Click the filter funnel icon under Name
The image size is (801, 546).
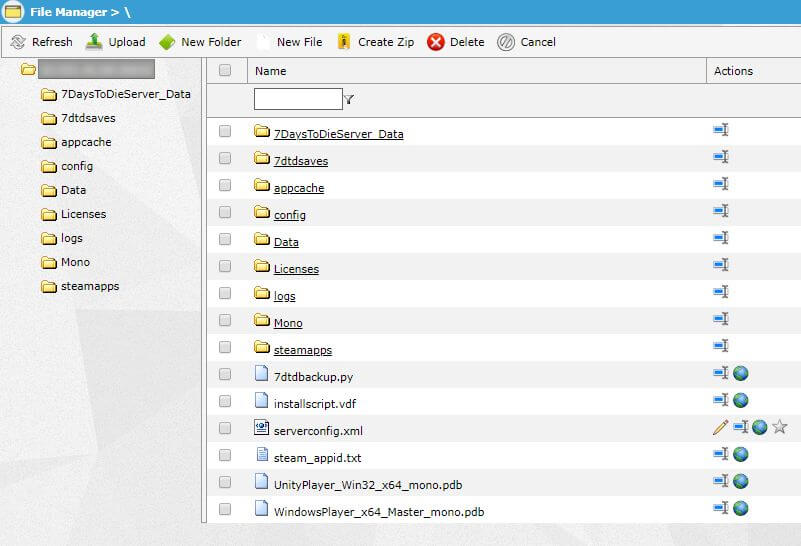[349, 99]
